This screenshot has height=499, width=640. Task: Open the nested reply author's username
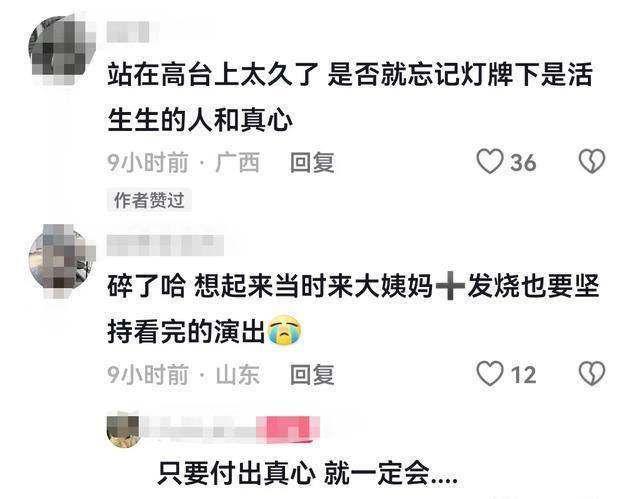coord(200,430)
